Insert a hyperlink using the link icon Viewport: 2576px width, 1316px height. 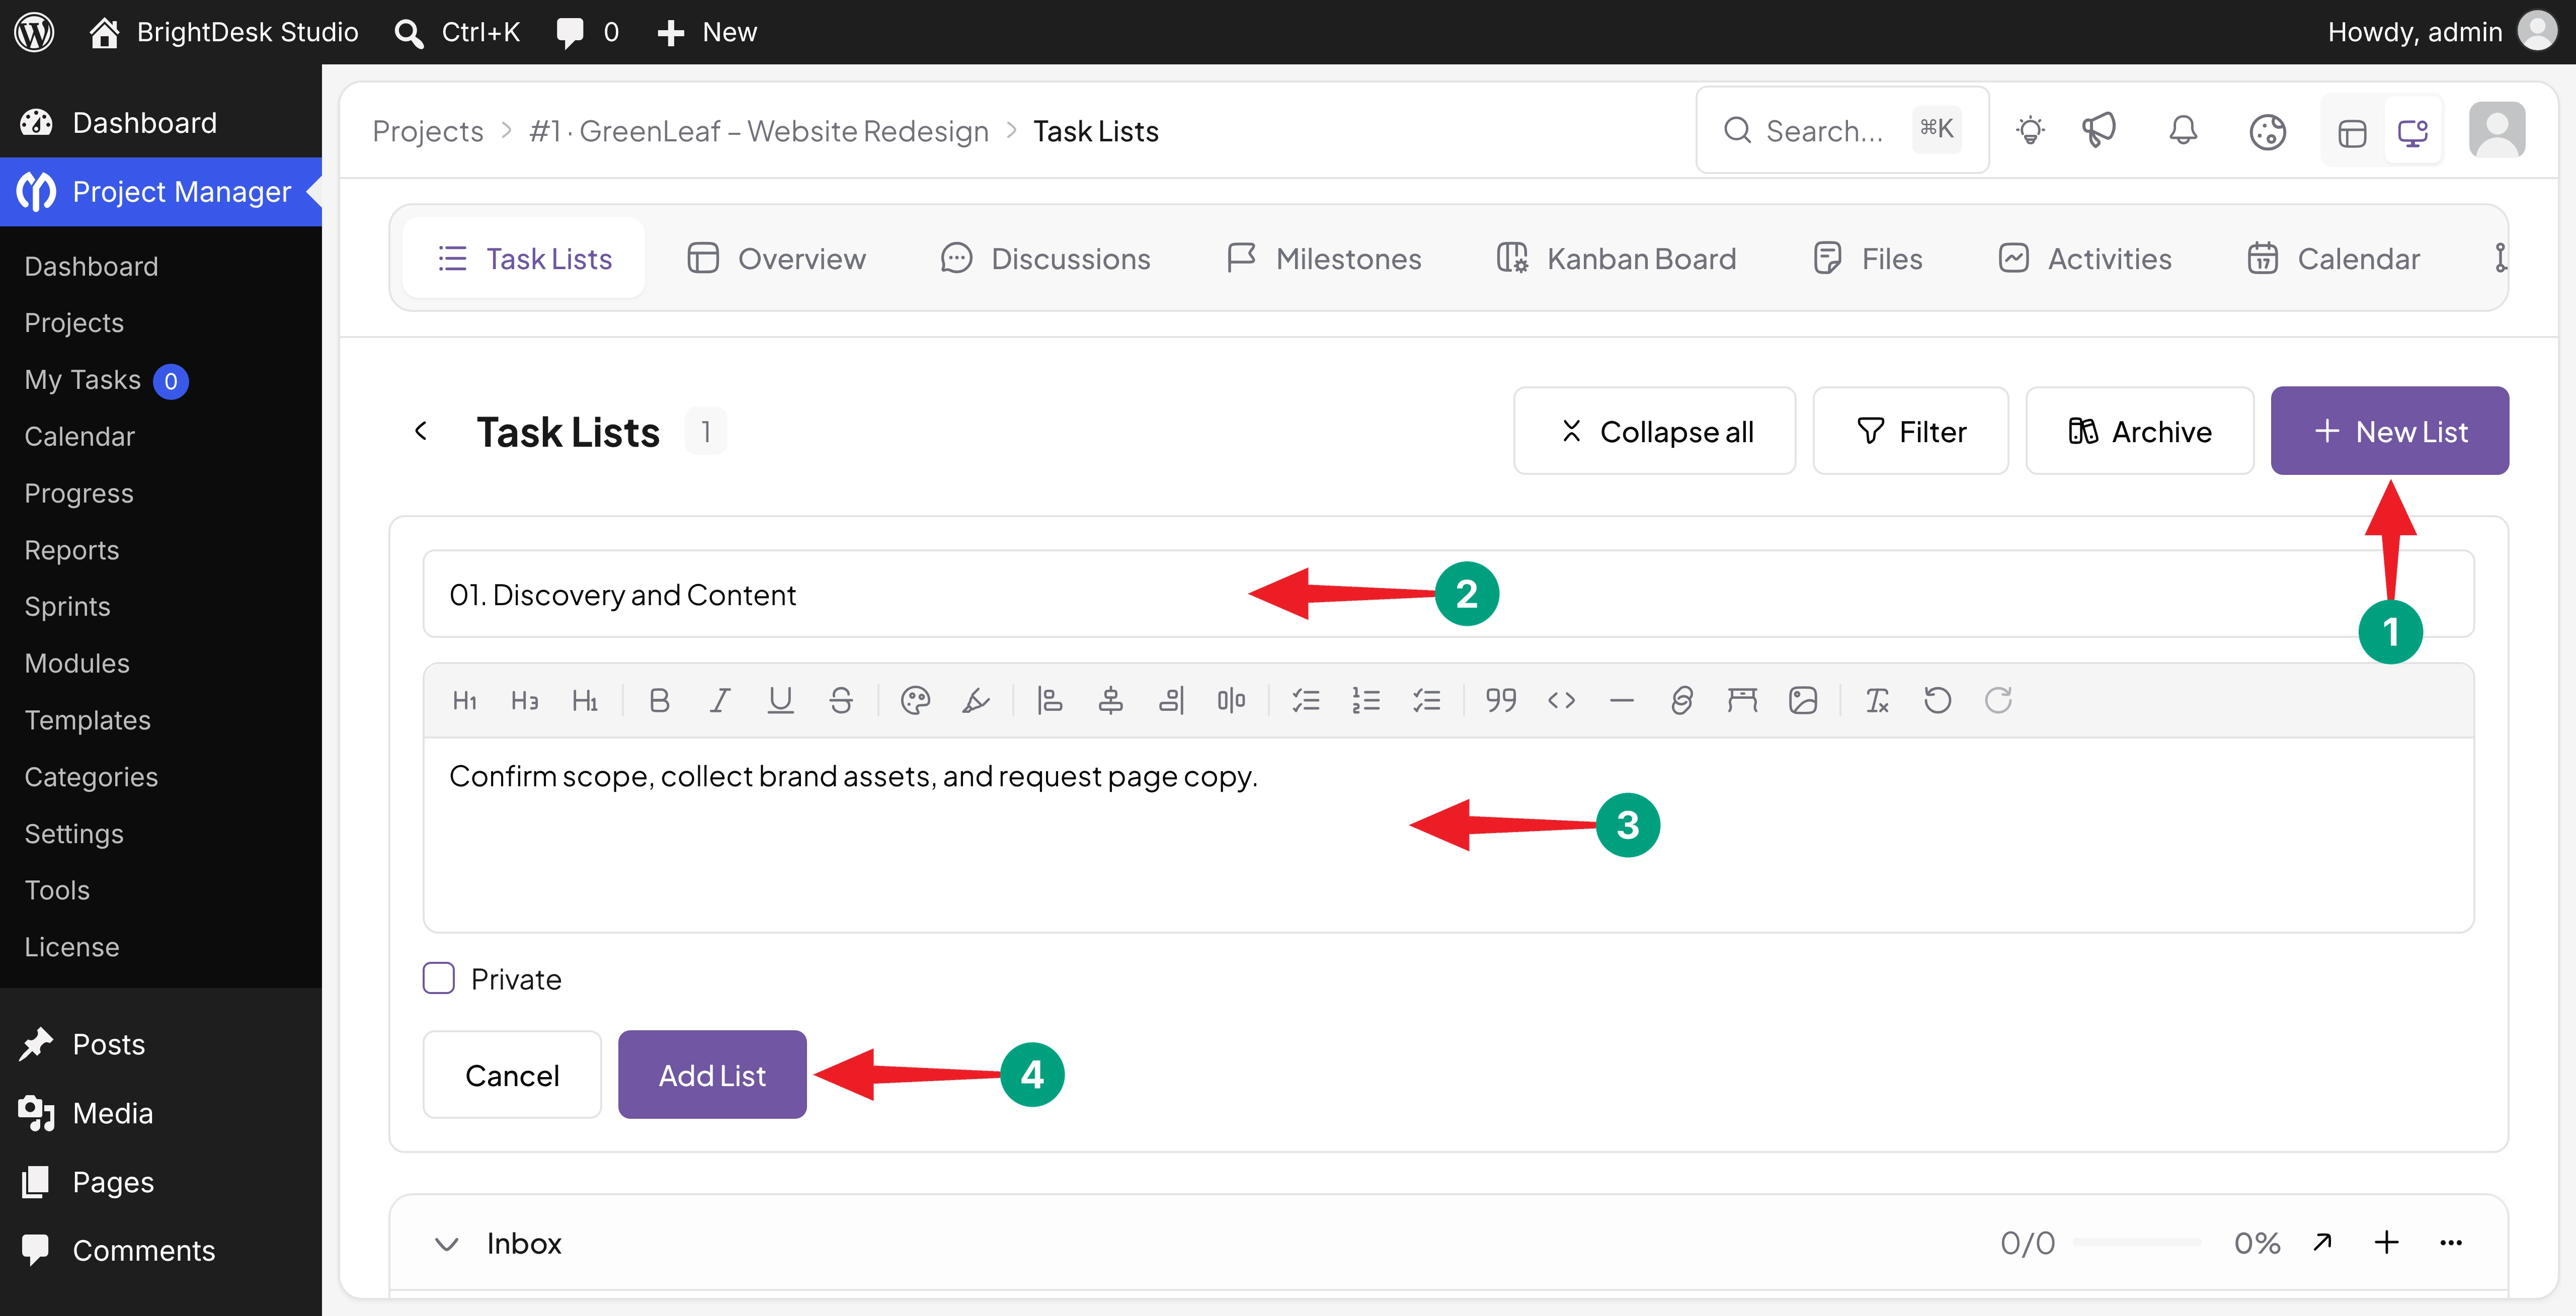[x=1682, y=700]
